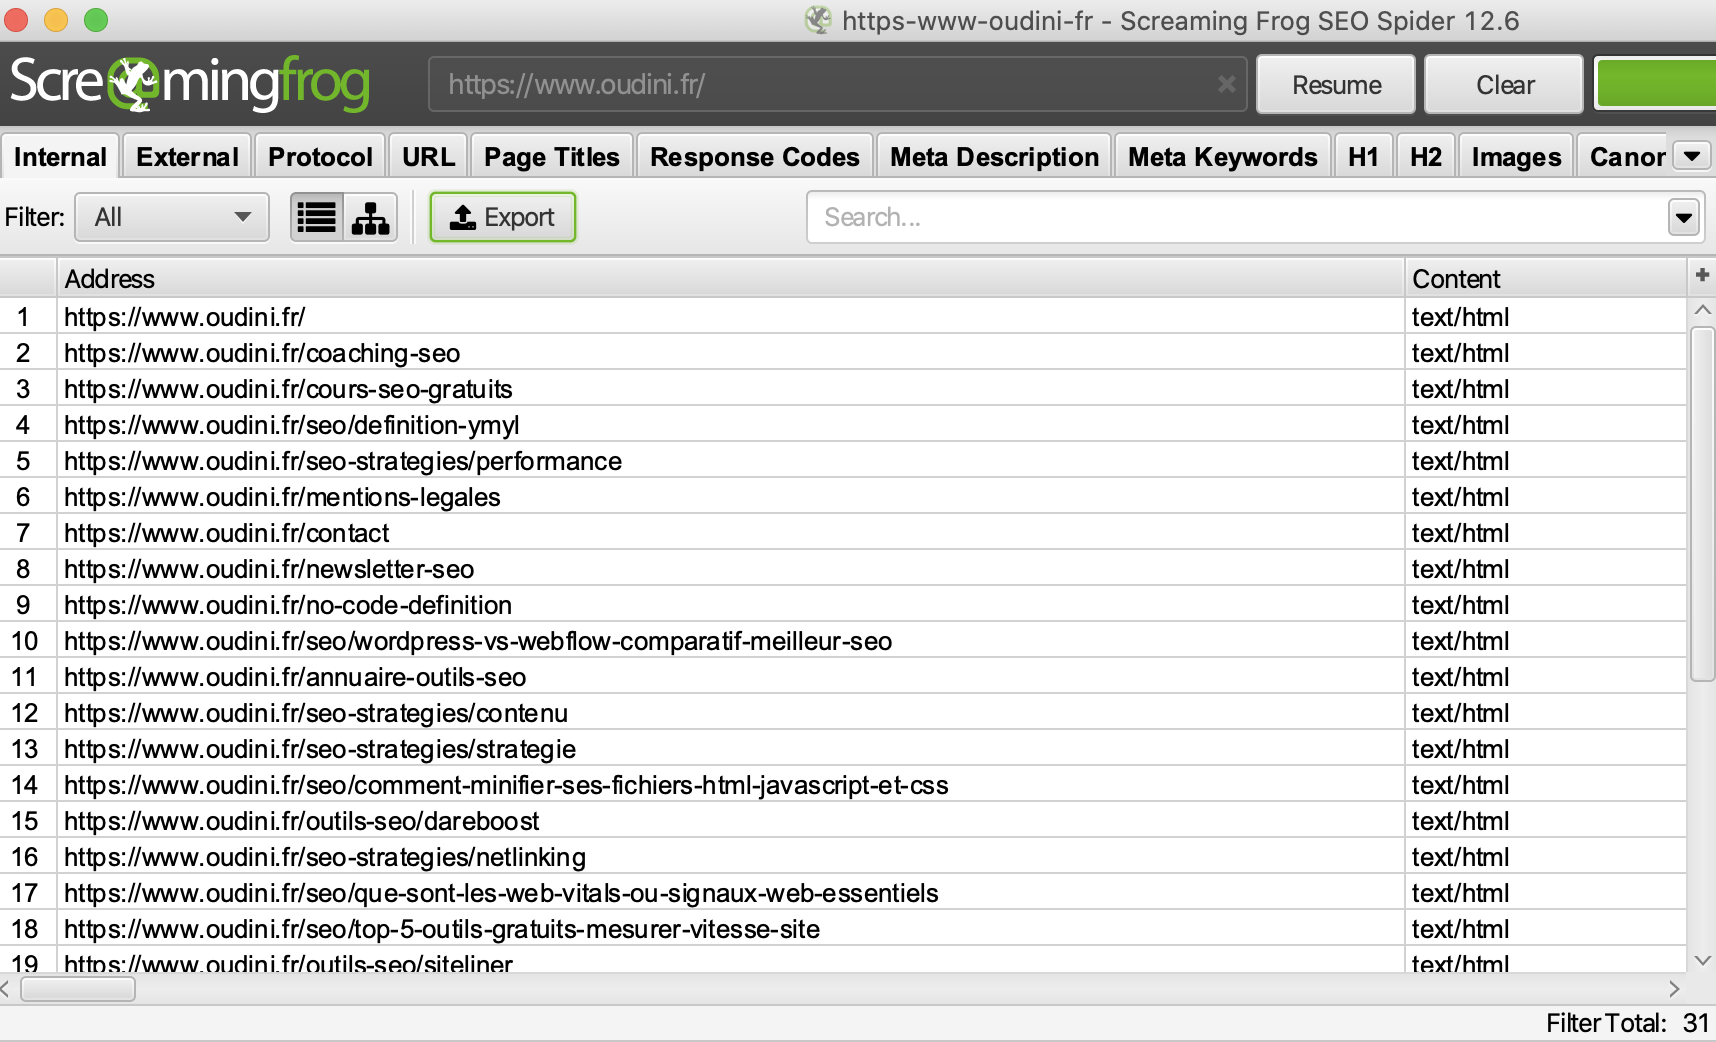Select the web-vitals signaux-web-essentiels URL row
Viewport: 1716px width, 1042px height.
pos(843,893)
